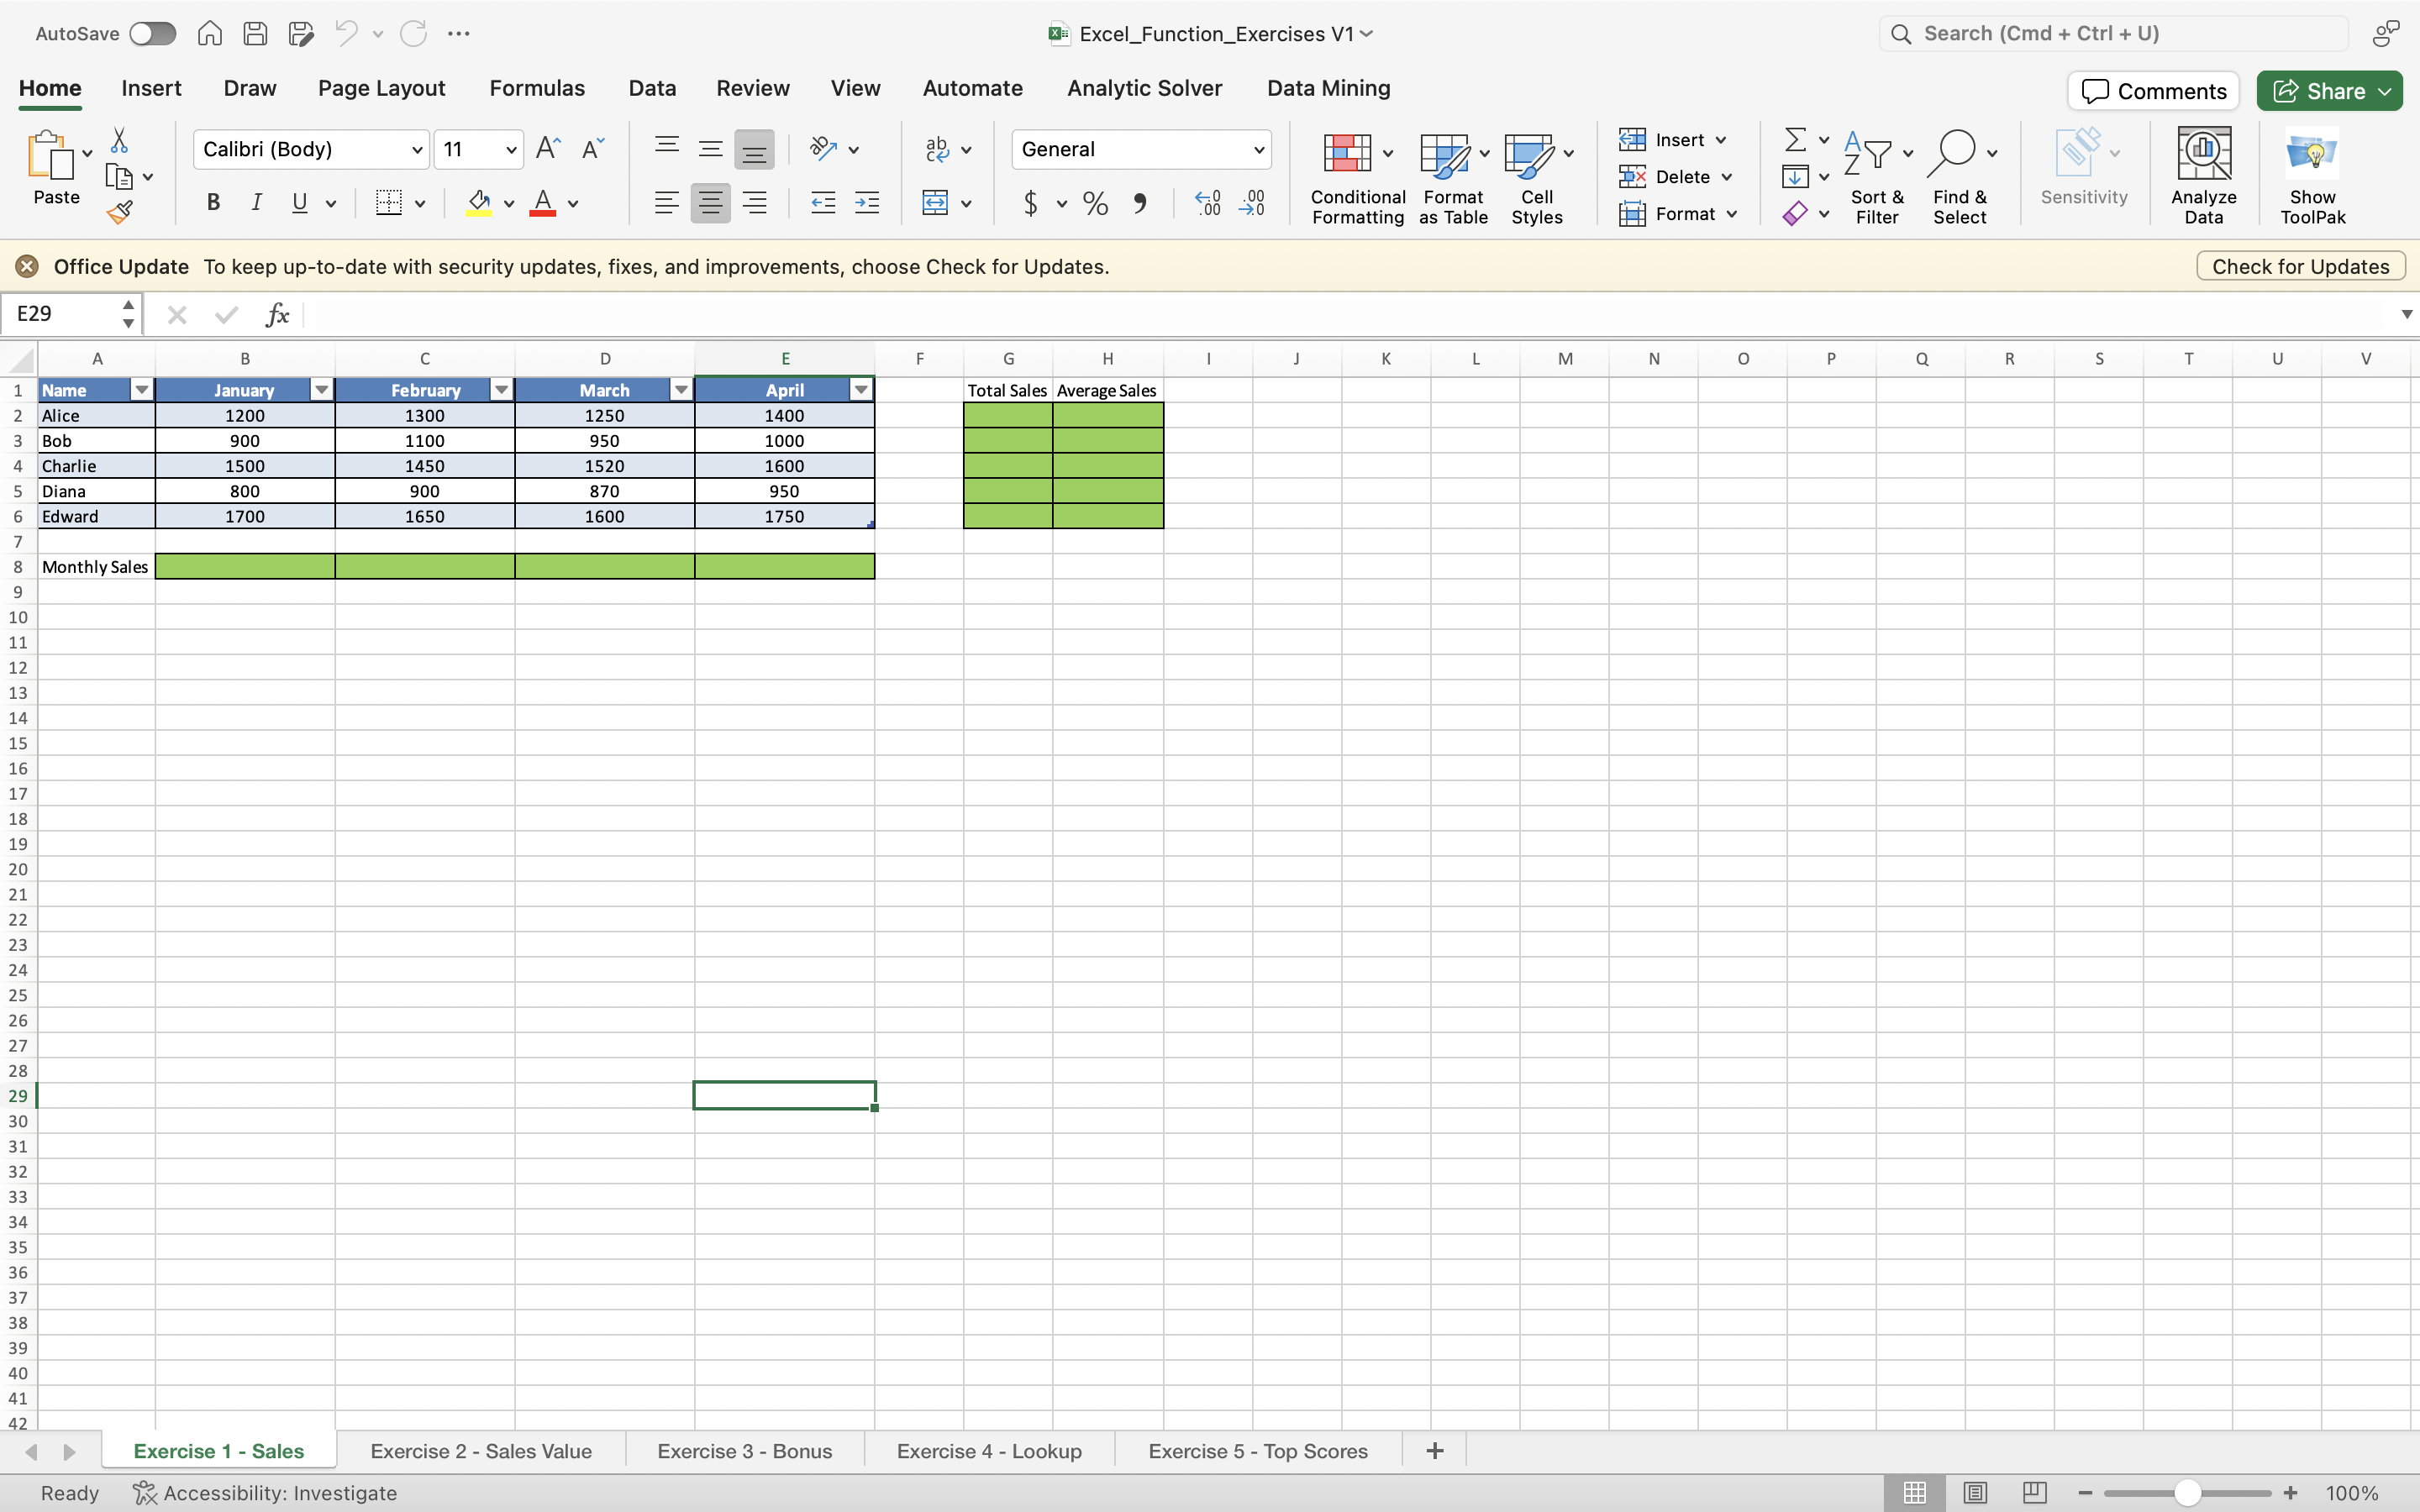Toggle bold formatting
Image resolution: width=2420 pixels, height=1512 pixels.
click(213, 202)
